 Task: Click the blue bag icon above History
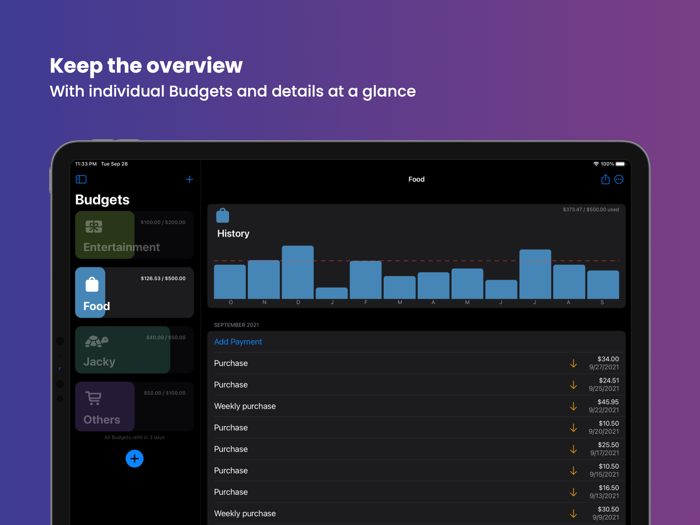[x=222, y=216]
